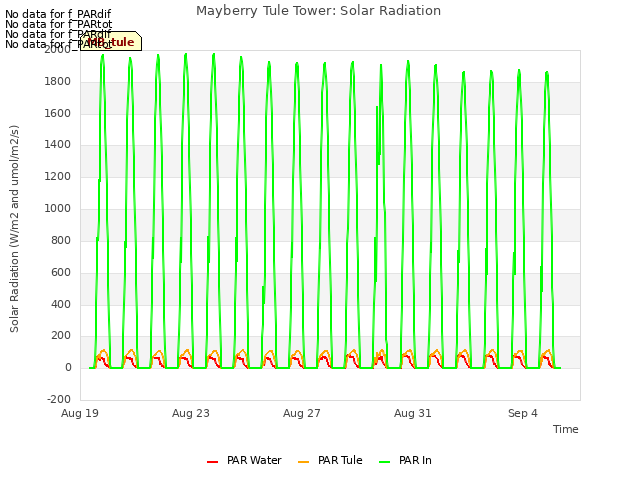The image size is (640, 480).
Task: Click the 1000 y-axis tick label
Action: pos(58,209)
